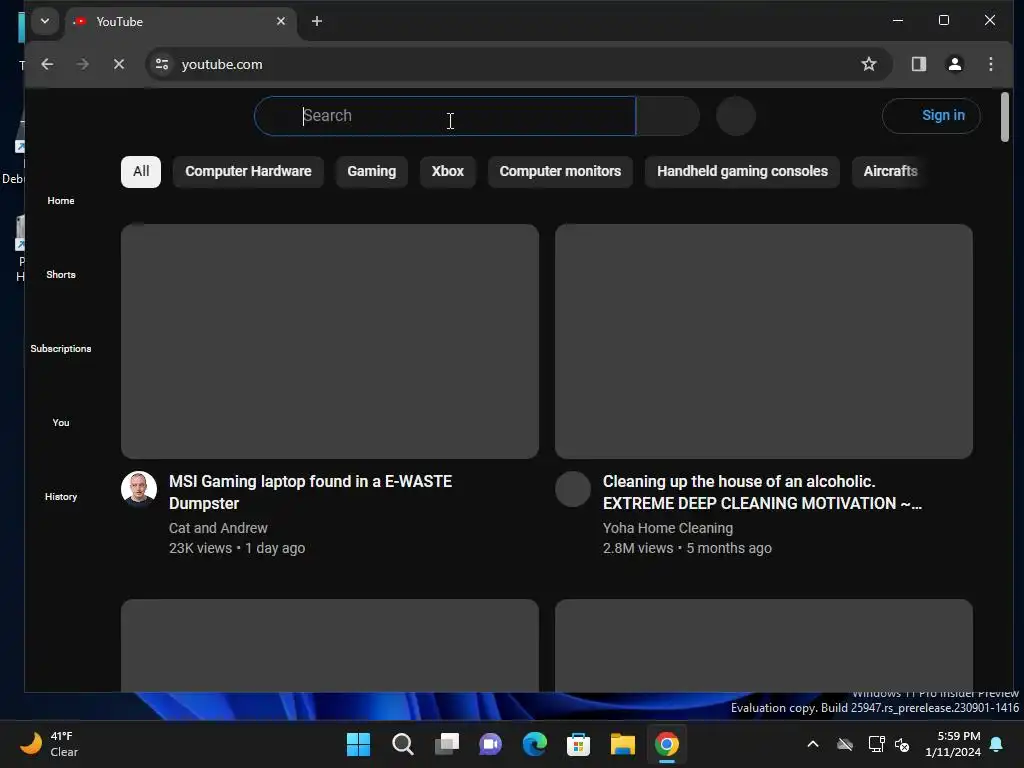Open the muted volume tray icon
Screen dimensions: 1024x768
click(903, 744)
